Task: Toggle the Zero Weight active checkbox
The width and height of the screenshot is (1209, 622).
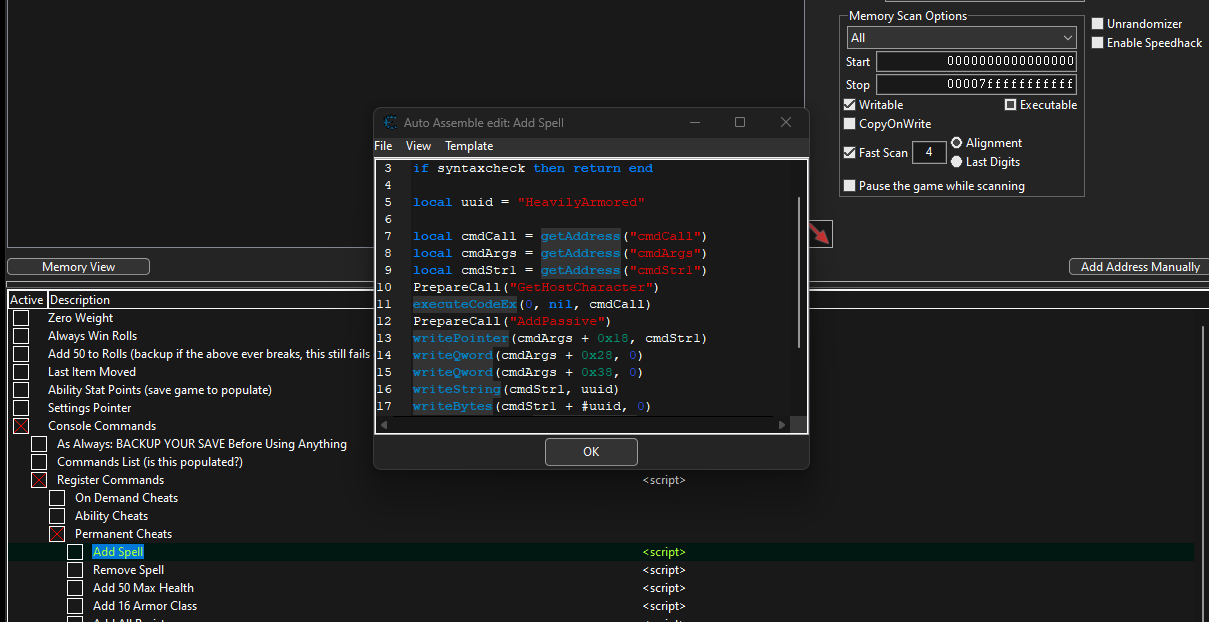Action: (x=21, y=318)
